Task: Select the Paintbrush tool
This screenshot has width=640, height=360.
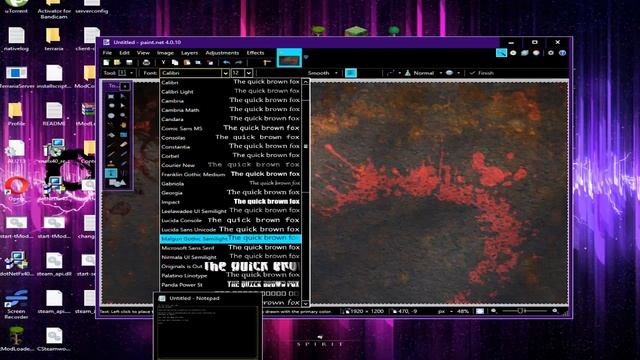Action: pyautogui.click(x=111, y=144)
